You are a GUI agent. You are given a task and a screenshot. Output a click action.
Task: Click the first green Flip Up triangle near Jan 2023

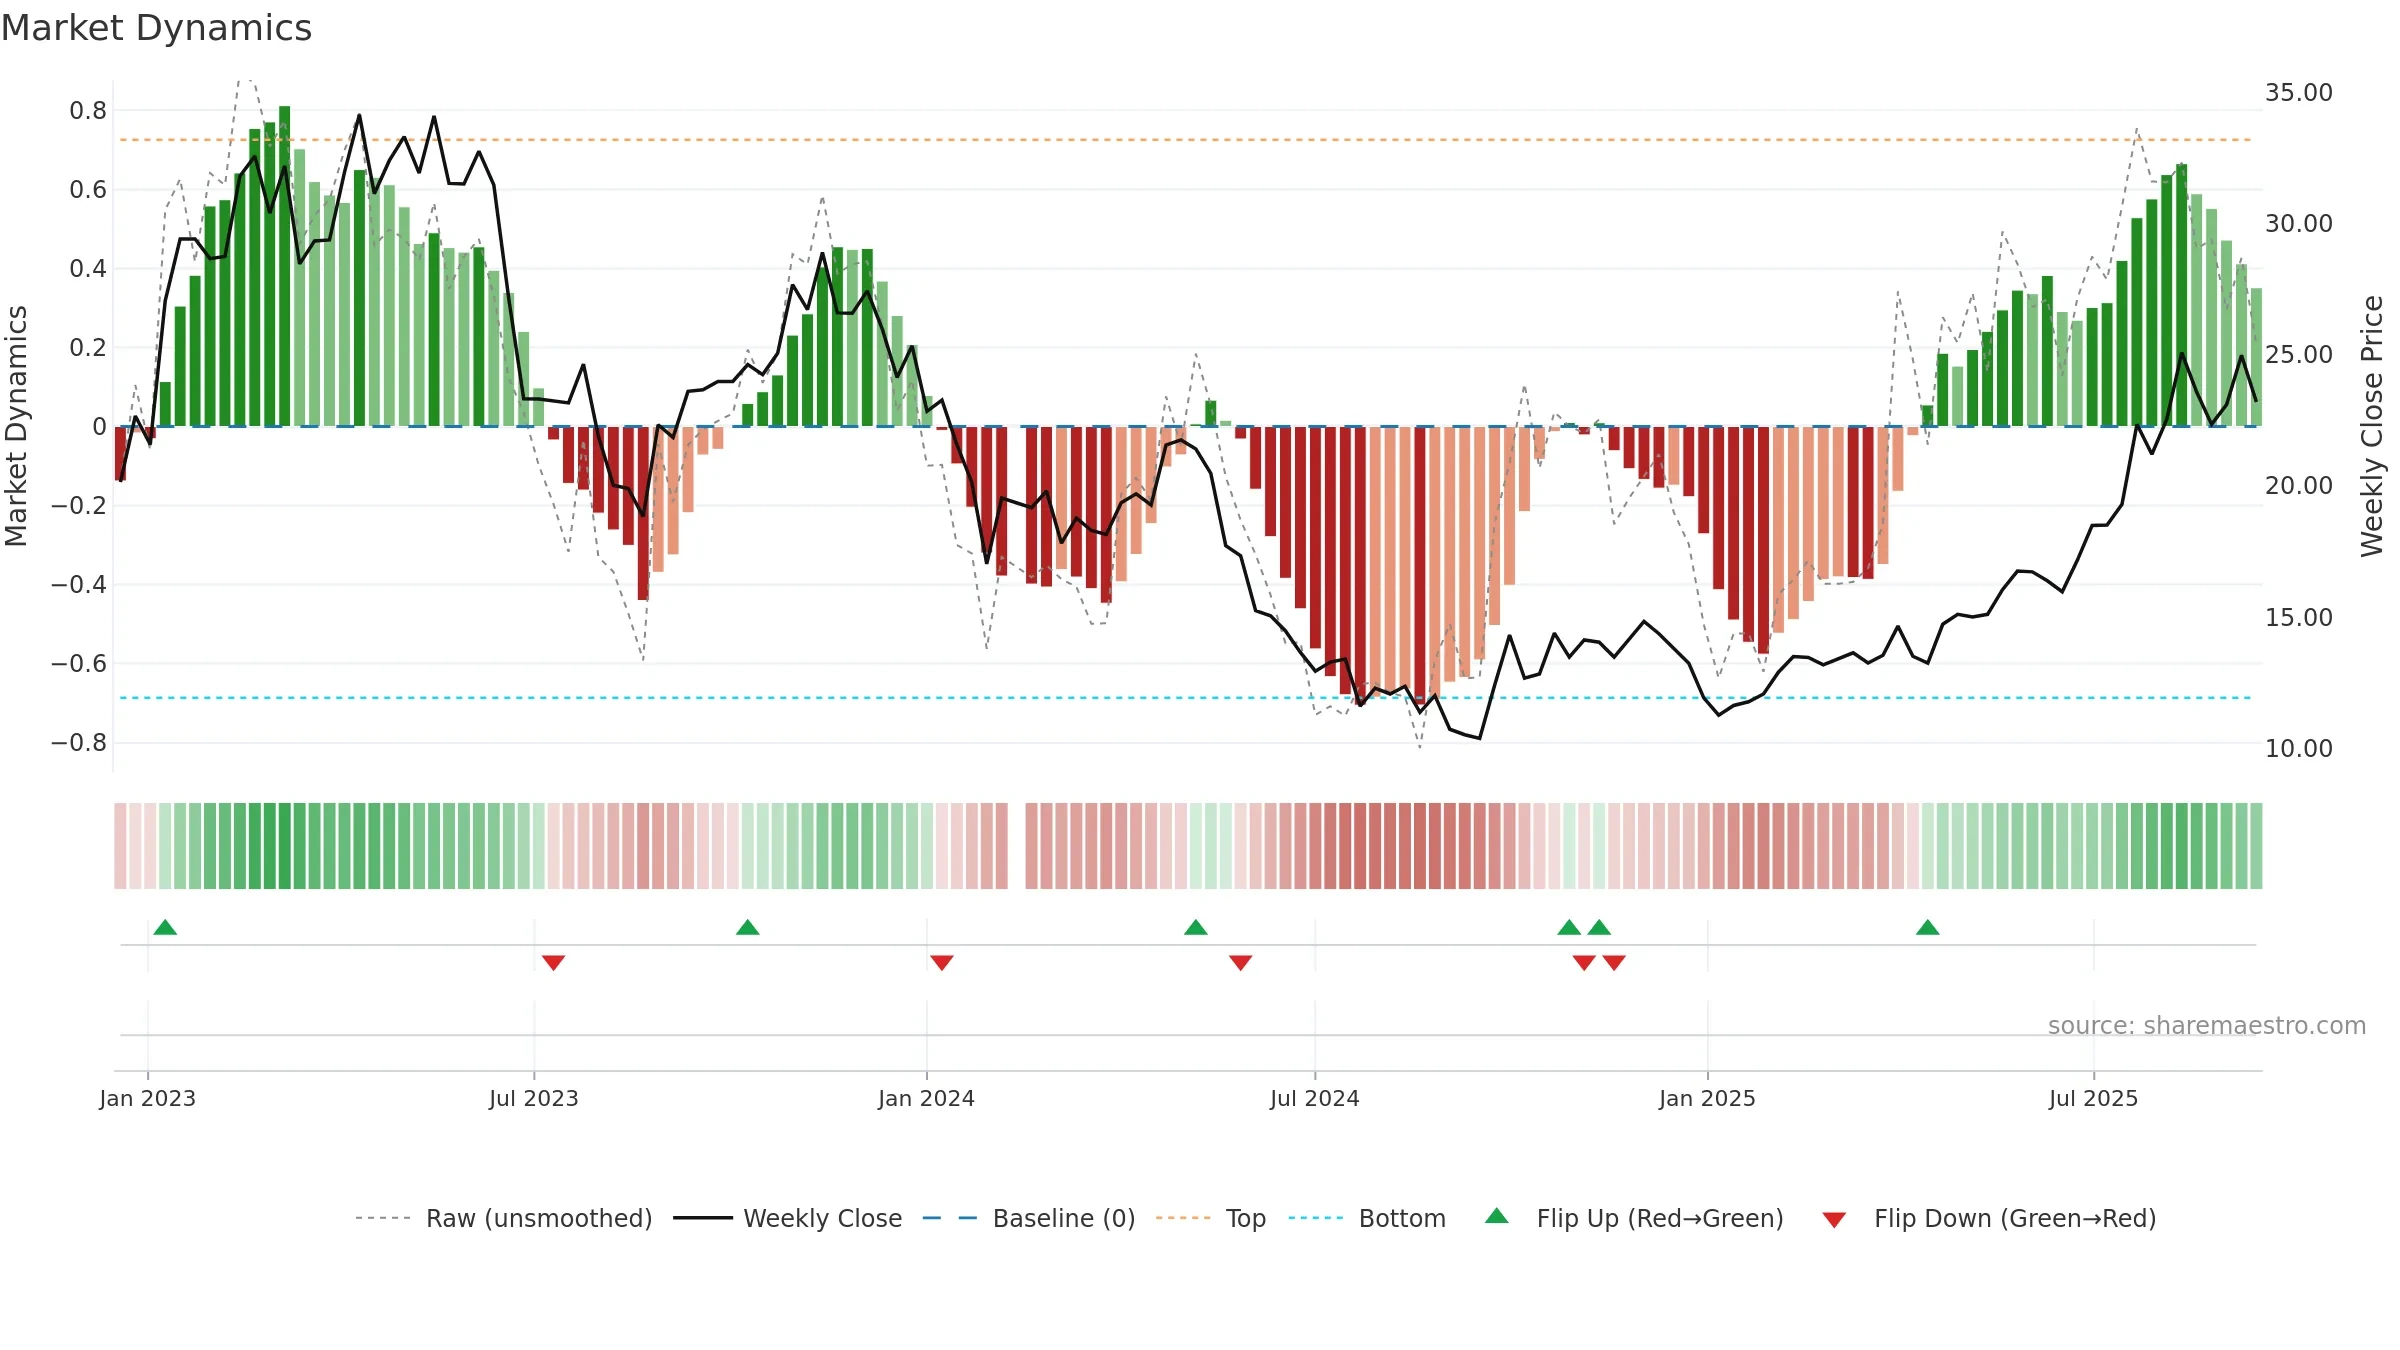click(165, 927)
